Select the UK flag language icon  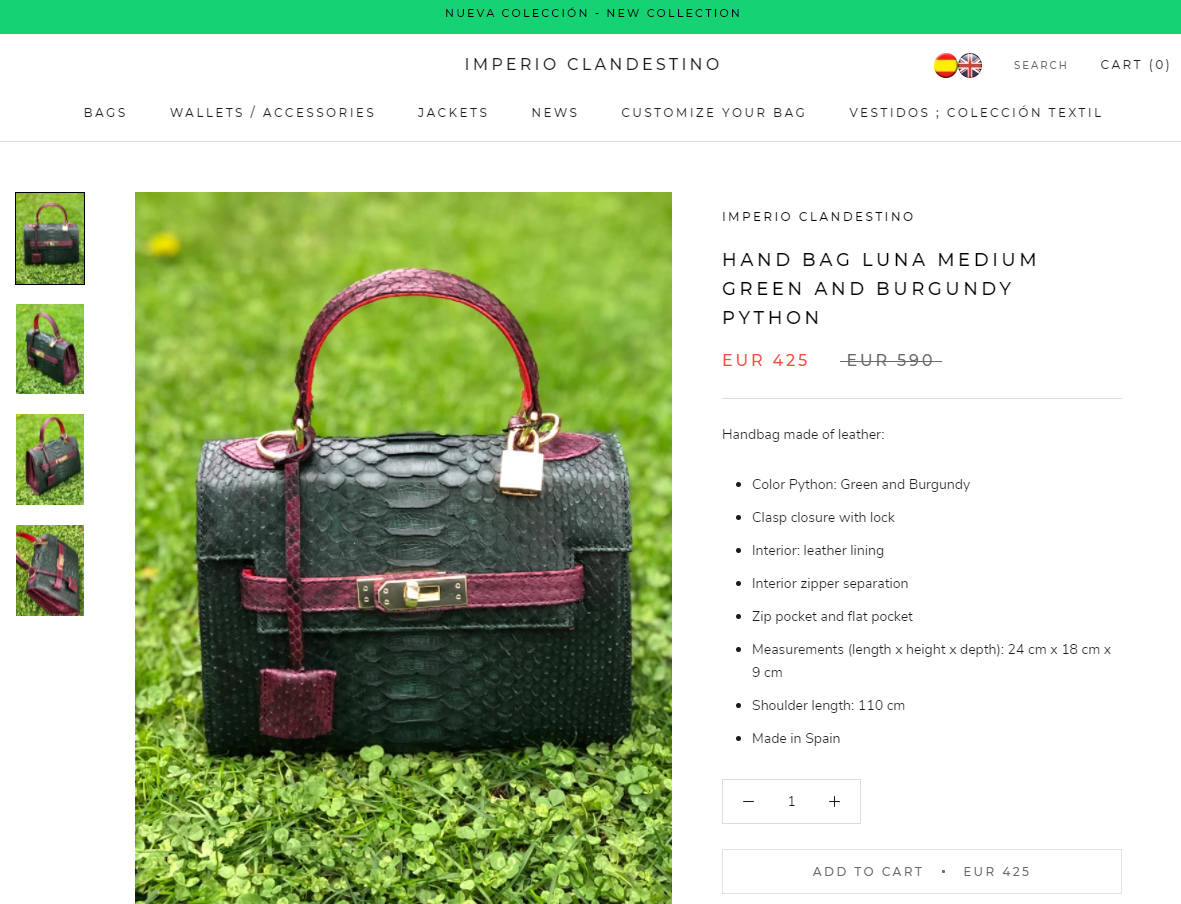(970, 66)
